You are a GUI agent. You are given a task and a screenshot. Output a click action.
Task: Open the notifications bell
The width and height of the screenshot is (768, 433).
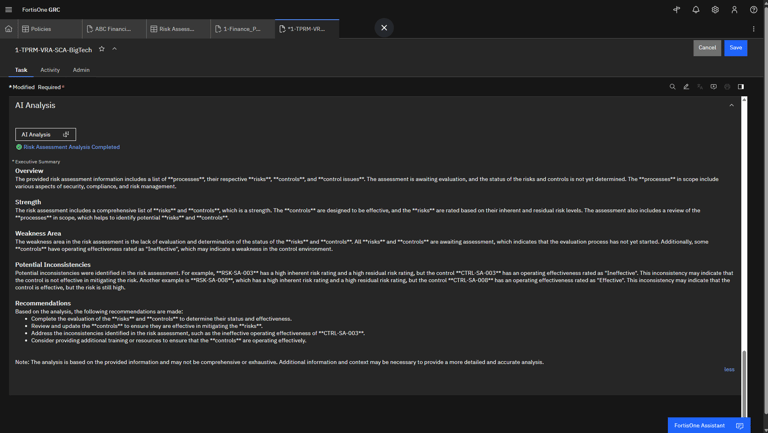[x=696, y=10]
